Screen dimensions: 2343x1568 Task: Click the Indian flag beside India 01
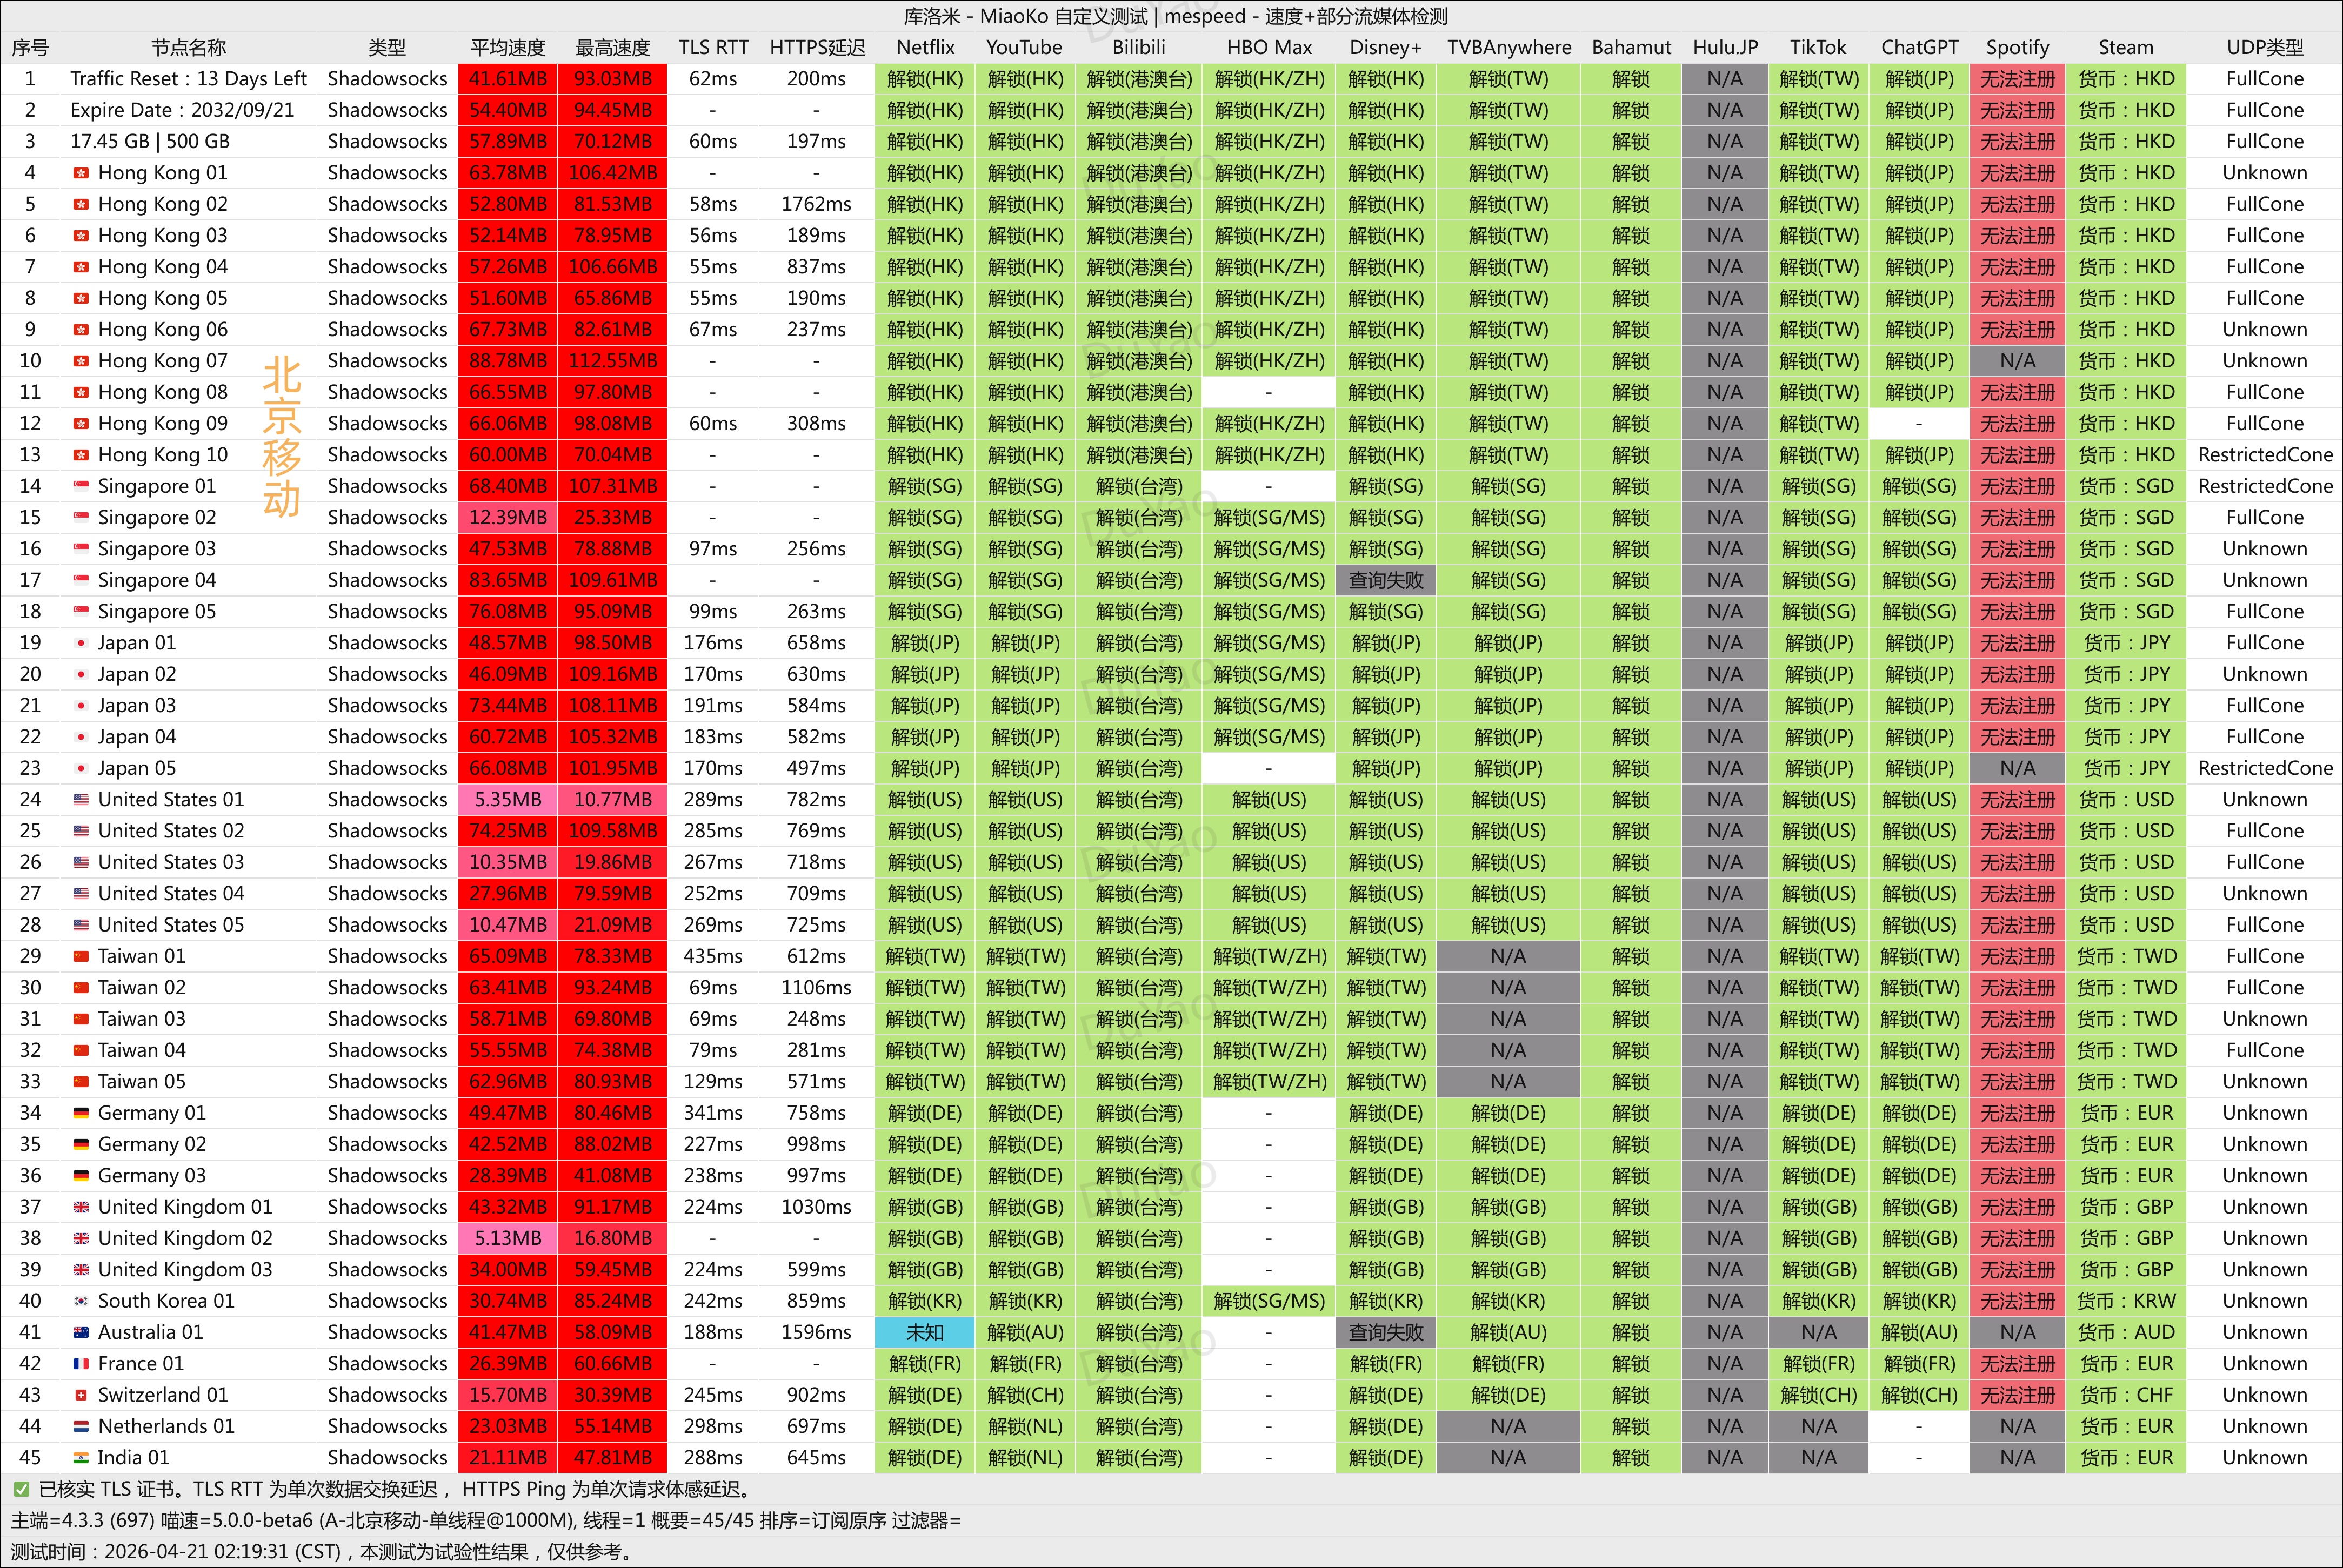[x=81, y=1458]
